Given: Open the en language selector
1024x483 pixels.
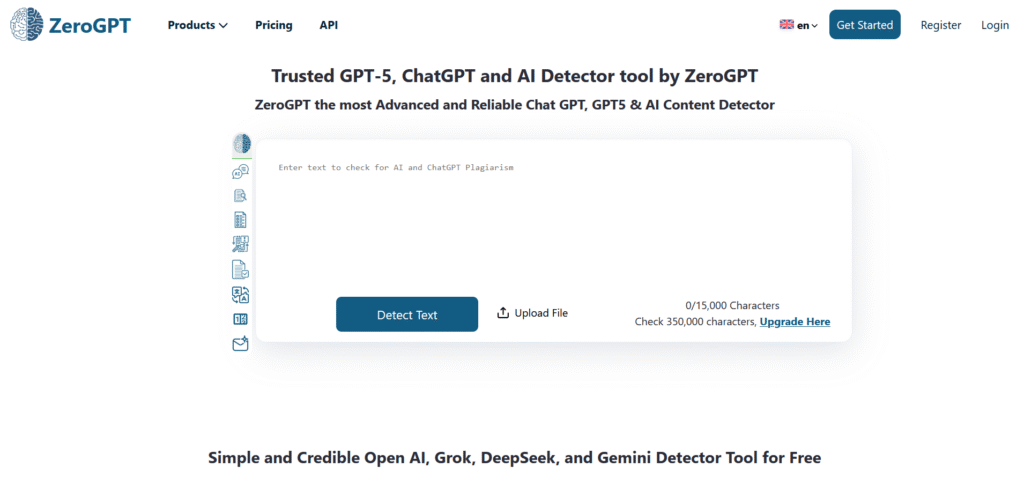Looking at the screenshot, I should tap(799, 25).
